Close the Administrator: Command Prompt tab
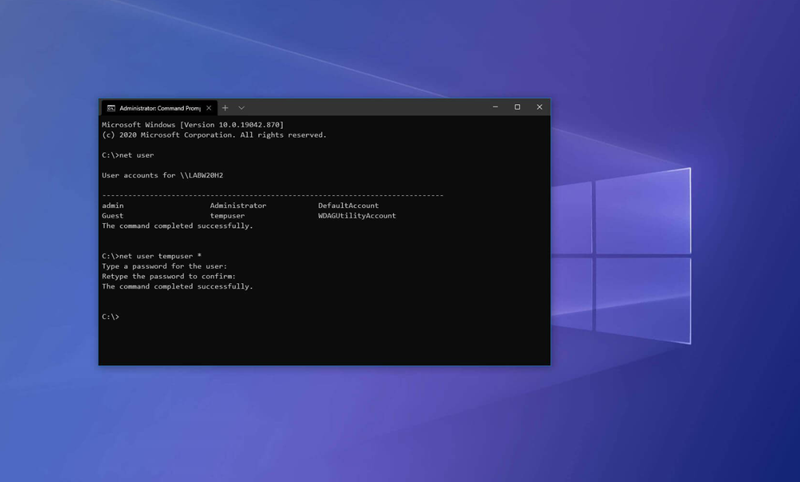The width and height of the screenshot is (800, 482). tap(209, 108)
